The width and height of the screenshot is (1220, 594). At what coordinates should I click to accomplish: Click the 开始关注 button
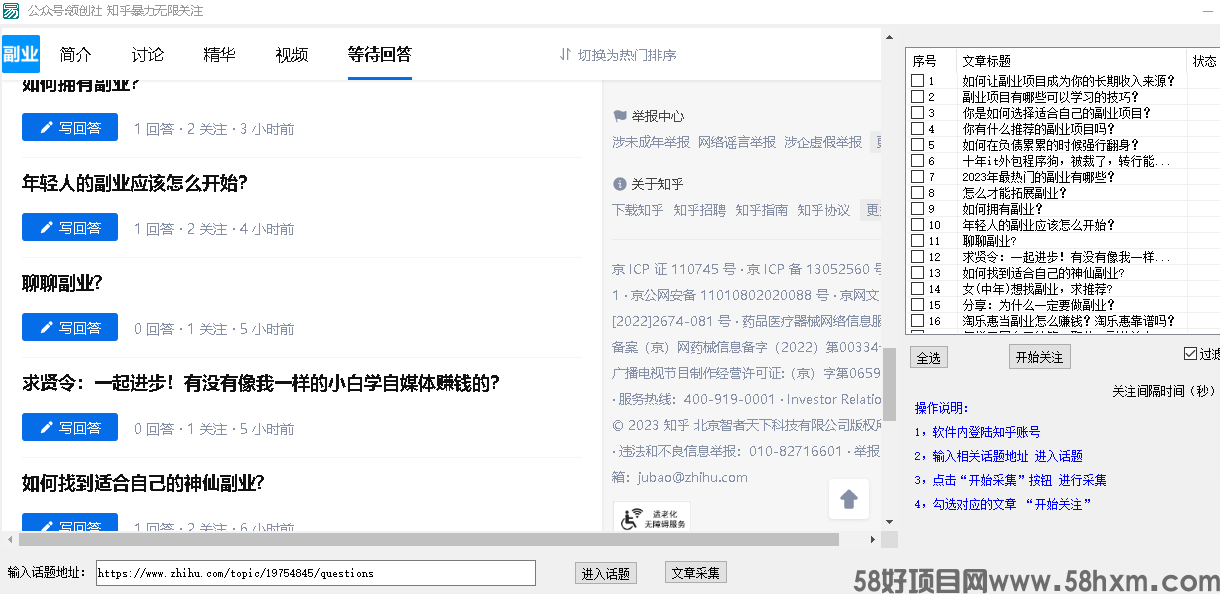click(x=1040, y=357)
